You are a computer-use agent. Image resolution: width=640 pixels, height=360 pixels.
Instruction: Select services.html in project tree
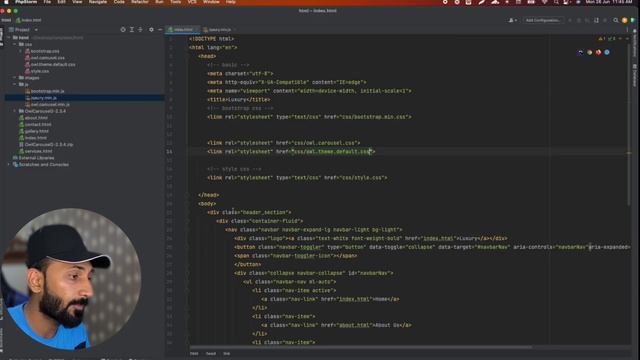pos(36,151)
